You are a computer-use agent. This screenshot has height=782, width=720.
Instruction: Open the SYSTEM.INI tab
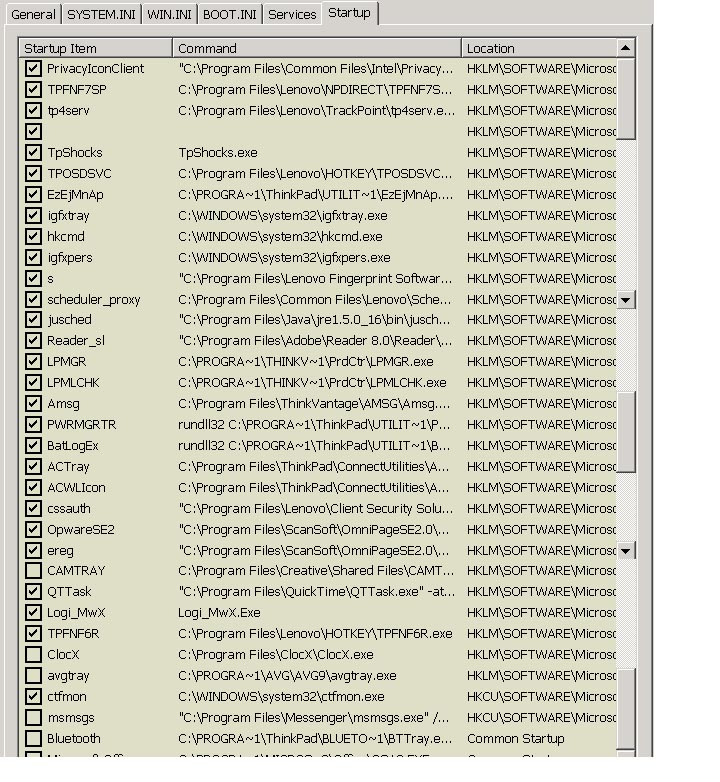point(101,14)
